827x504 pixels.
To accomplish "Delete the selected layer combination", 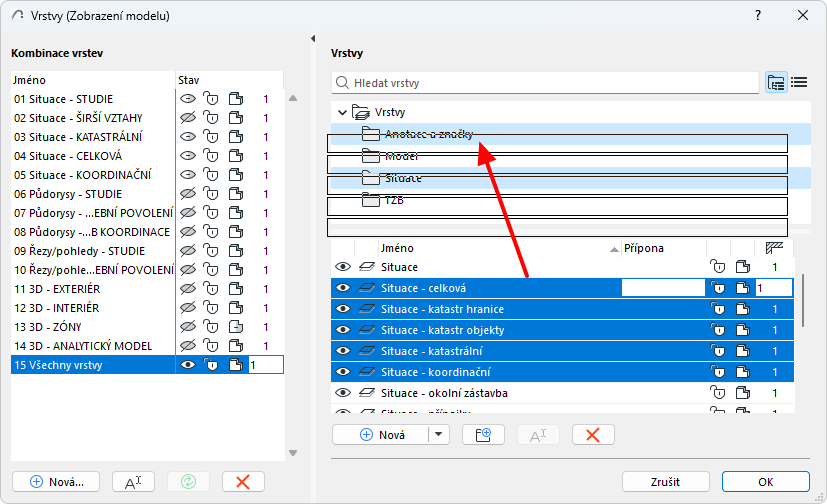I will 242,481.
